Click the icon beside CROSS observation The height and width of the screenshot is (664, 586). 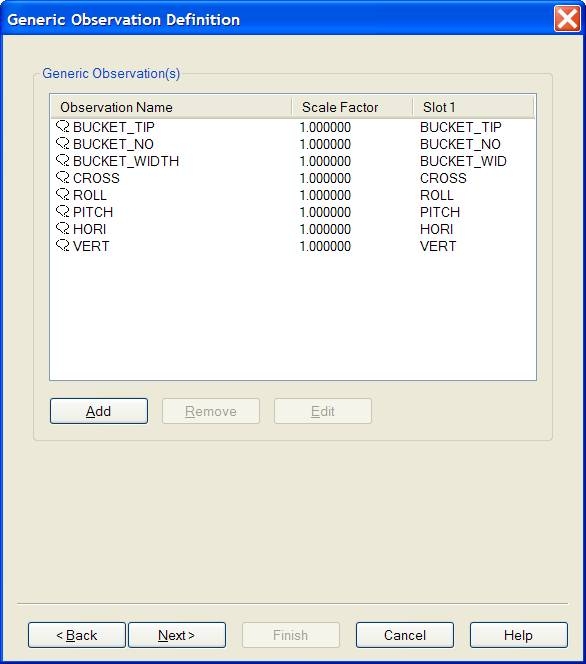63,177
